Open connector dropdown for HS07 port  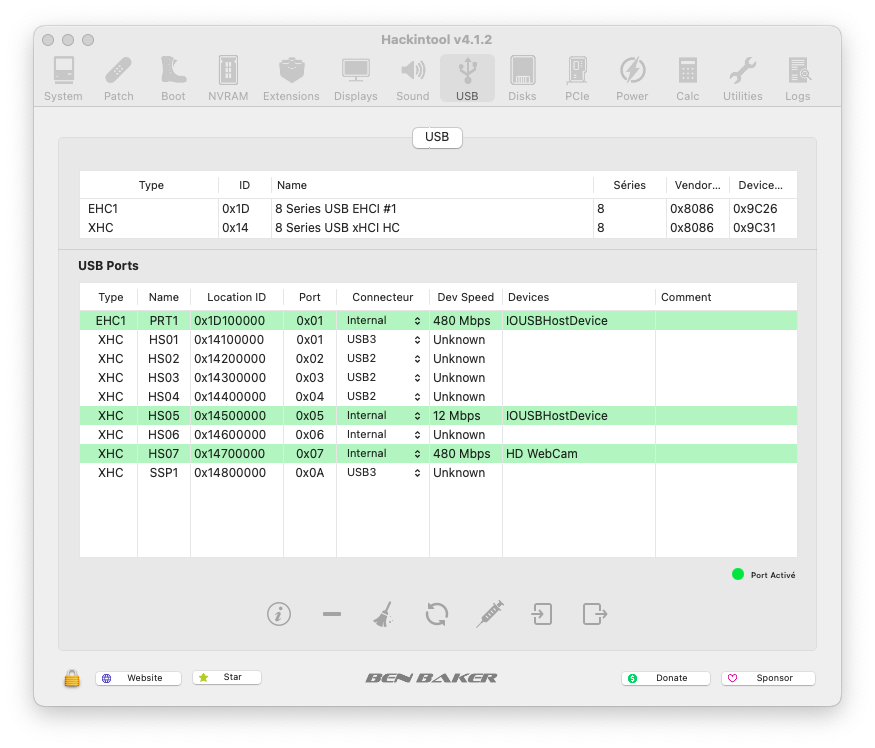click(383, 453)
